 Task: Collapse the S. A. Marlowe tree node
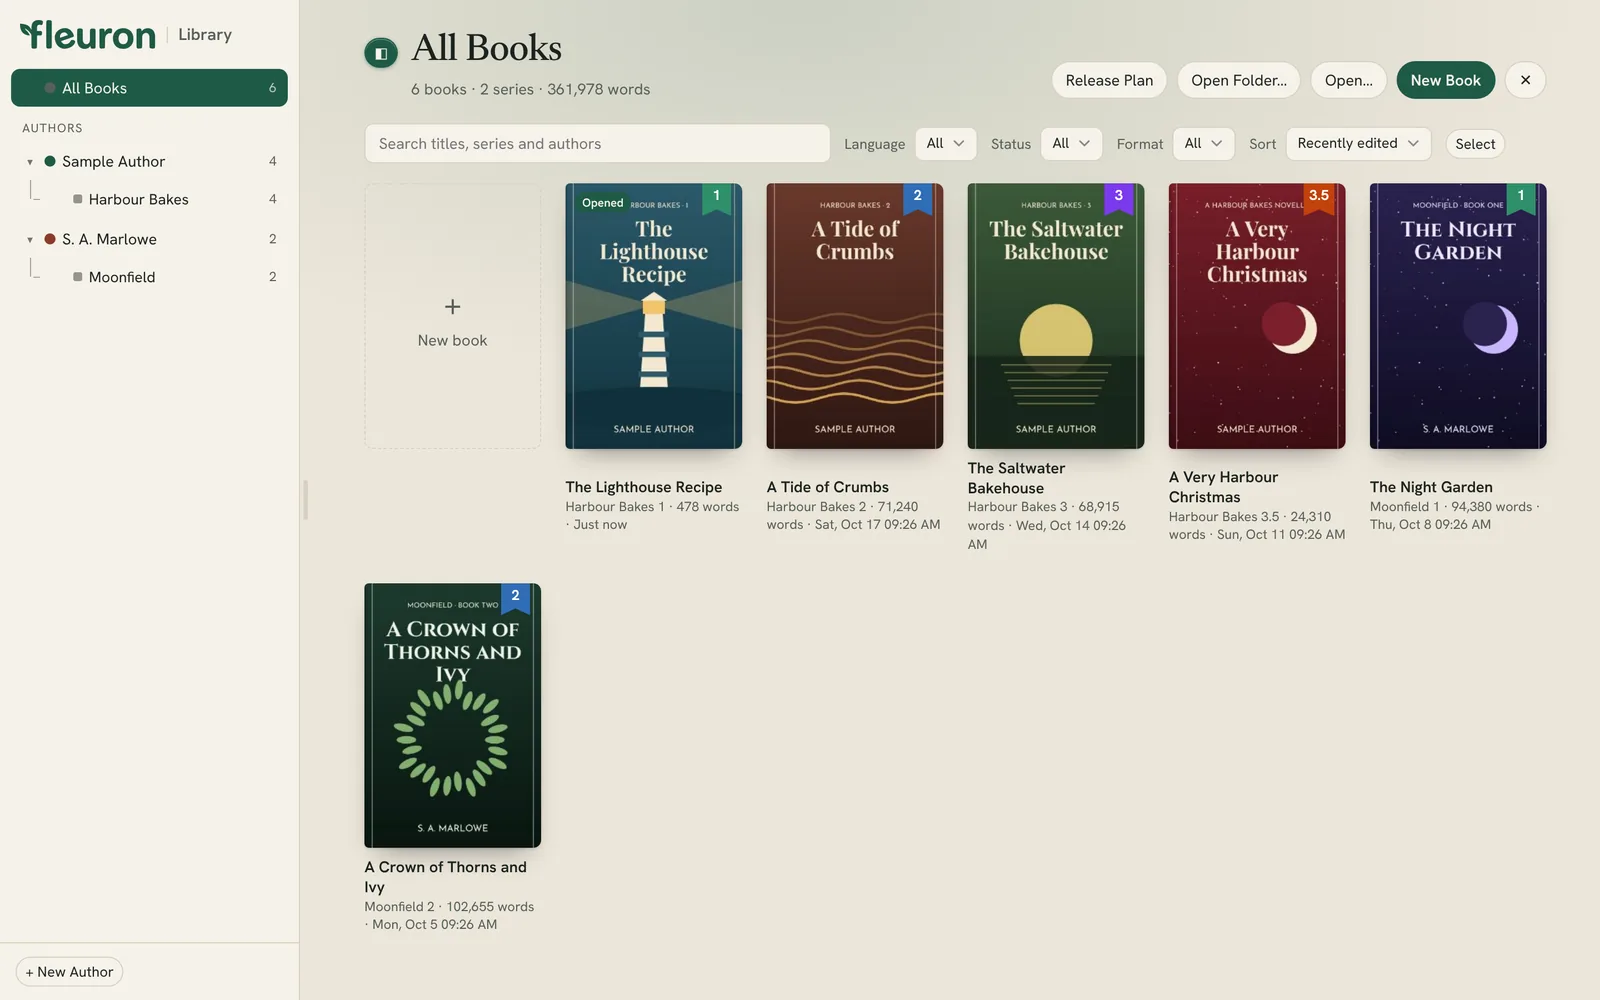(30, 240)
